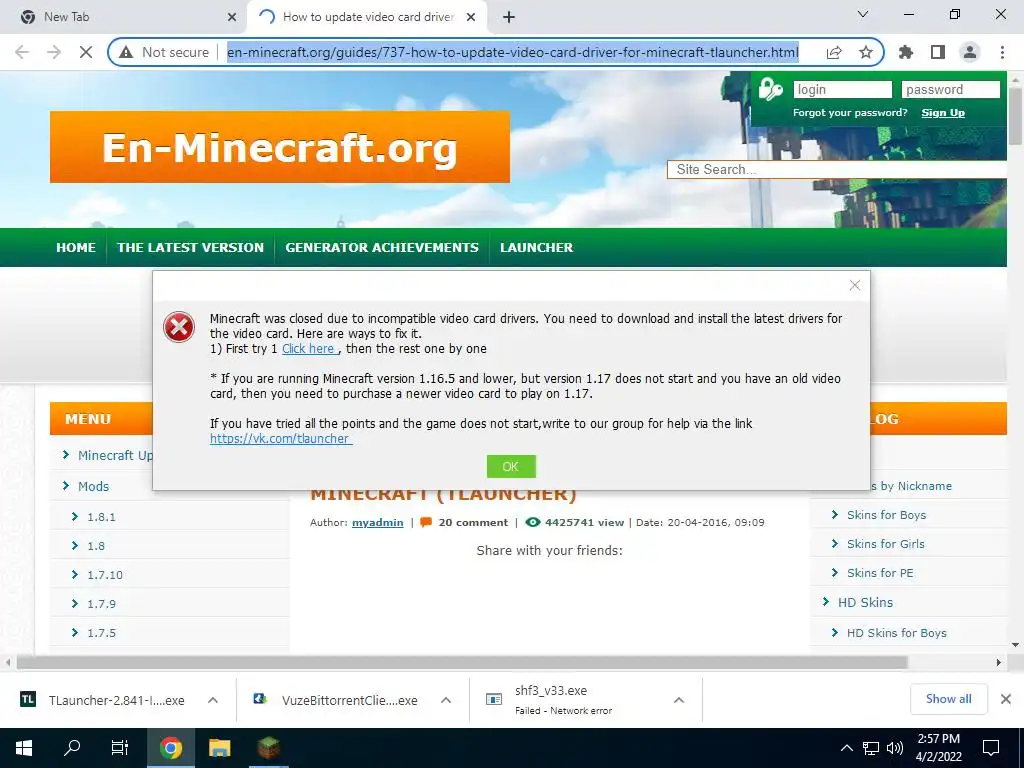Select Mods version 1.7.10
This screenshot has height=768, width=1024.
pyautogui.click(x=104, y=575)
